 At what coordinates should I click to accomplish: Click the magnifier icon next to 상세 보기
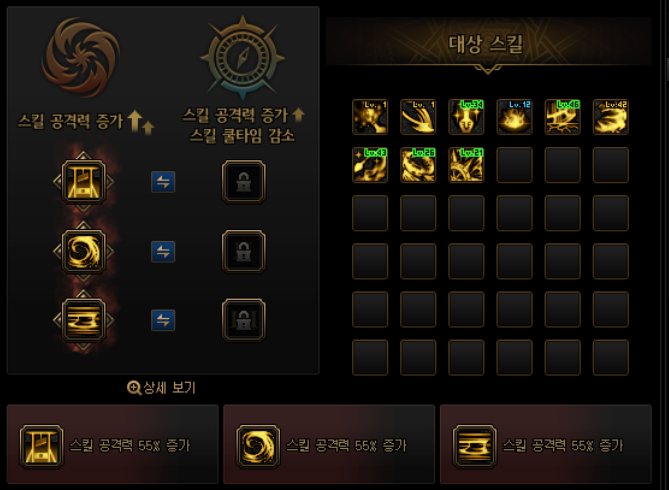point(134,388)
